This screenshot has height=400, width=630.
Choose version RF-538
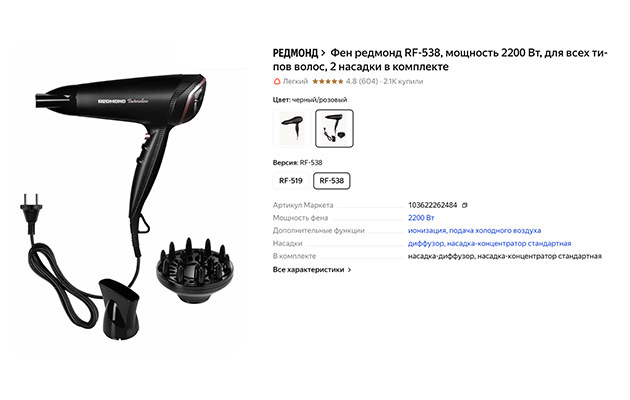(331, 181)
